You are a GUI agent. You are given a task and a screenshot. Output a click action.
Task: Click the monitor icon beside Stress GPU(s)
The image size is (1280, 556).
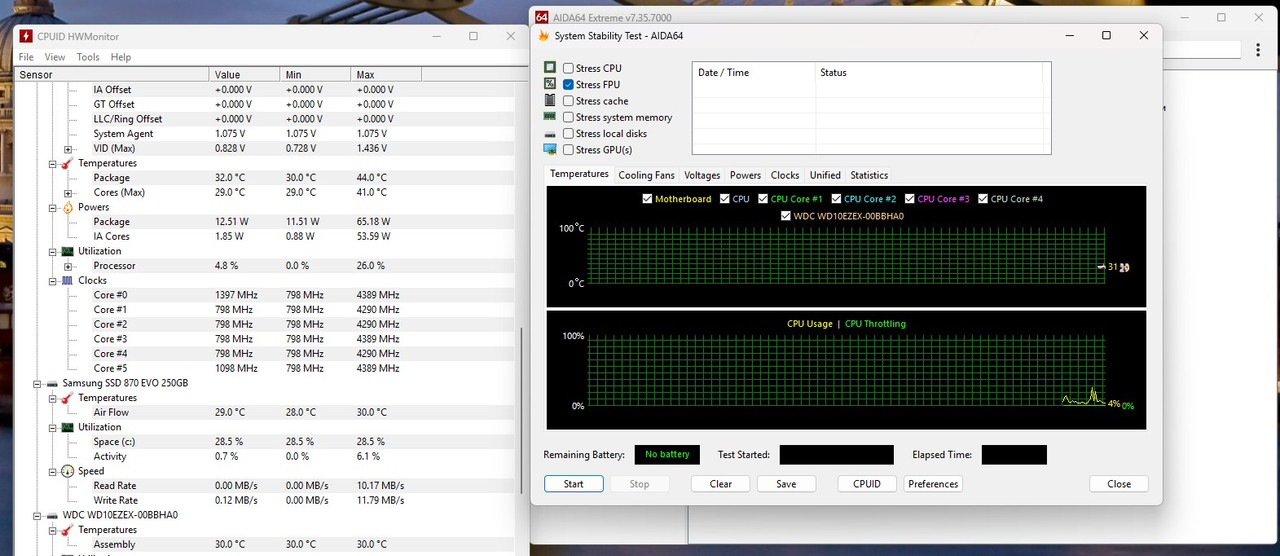(x=550, y=149)
